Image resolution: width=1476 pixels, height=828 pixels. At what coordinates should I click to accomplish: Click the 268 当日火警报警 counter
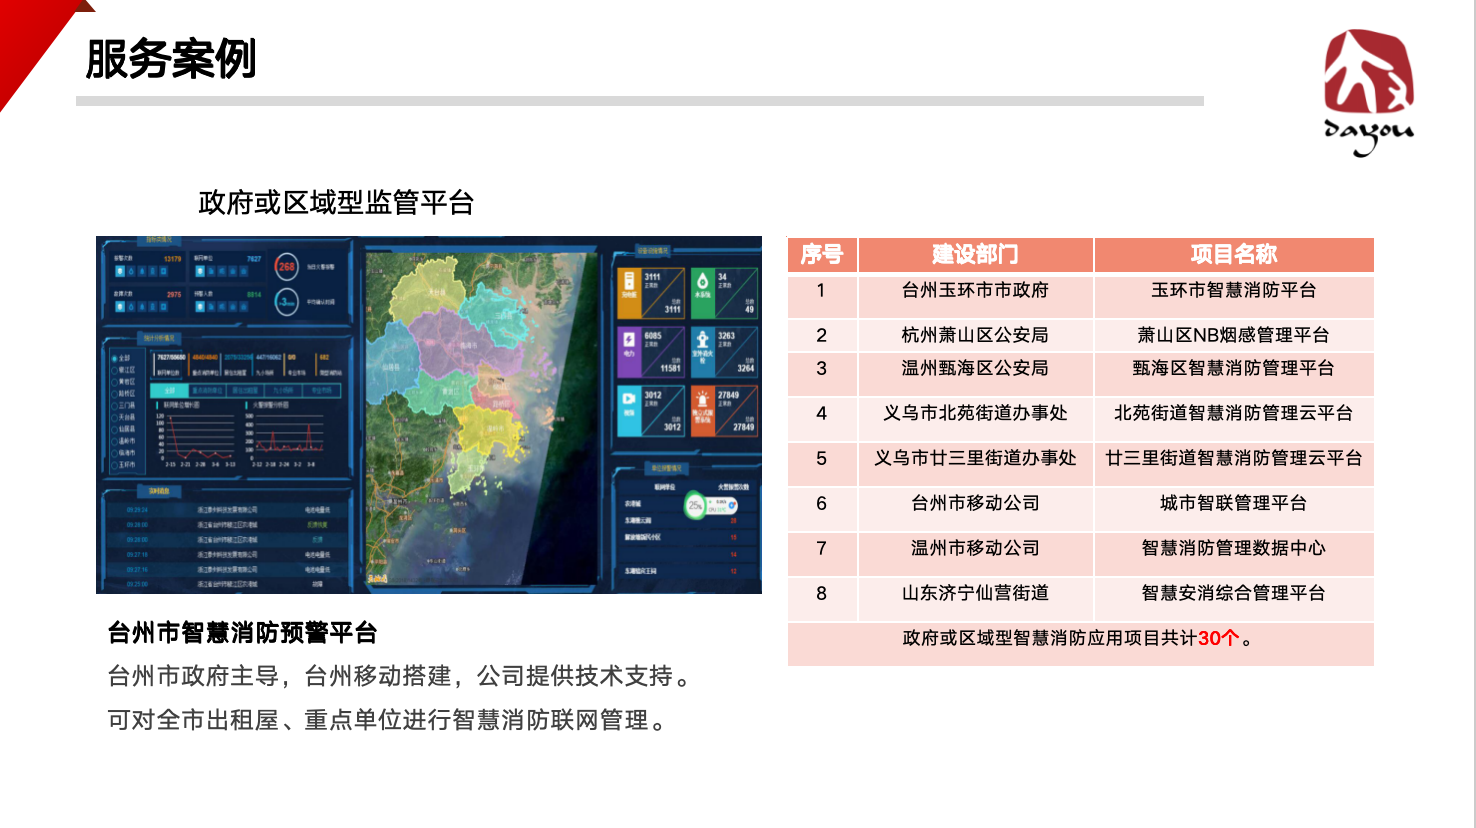(x=285, y=267)
